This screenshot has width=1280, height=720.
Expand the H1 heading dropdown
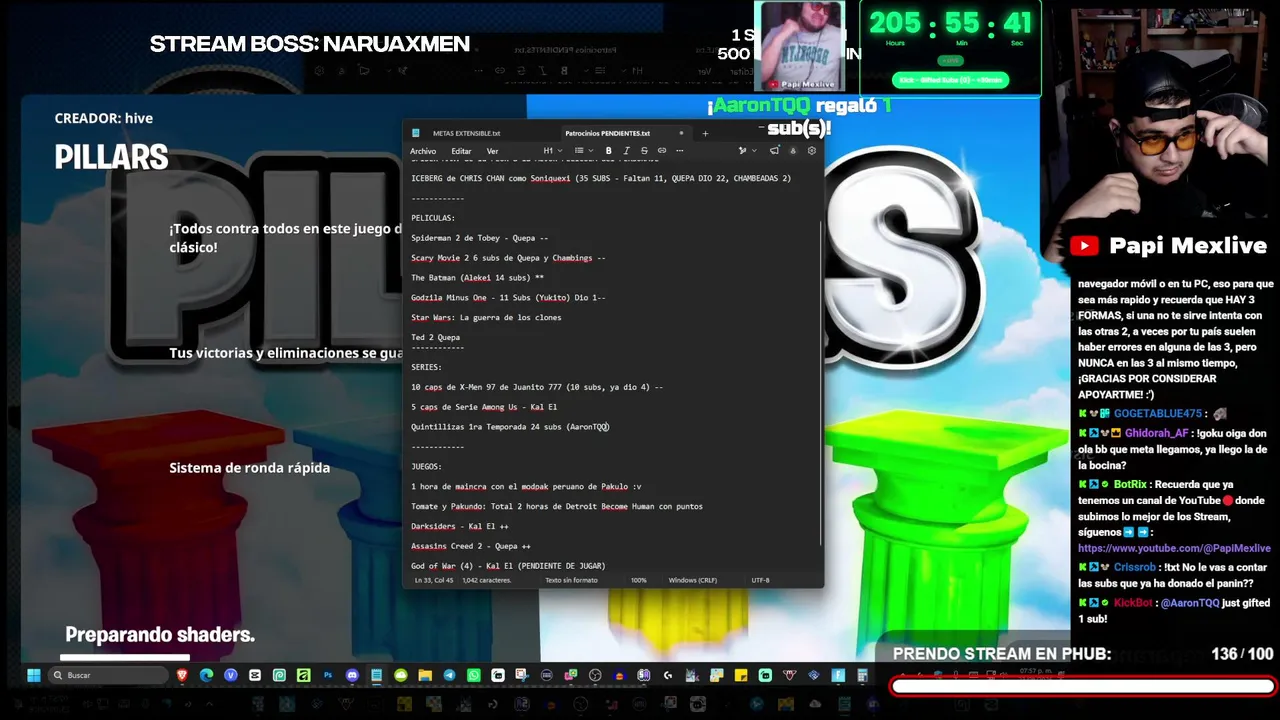tap(551, 151)
